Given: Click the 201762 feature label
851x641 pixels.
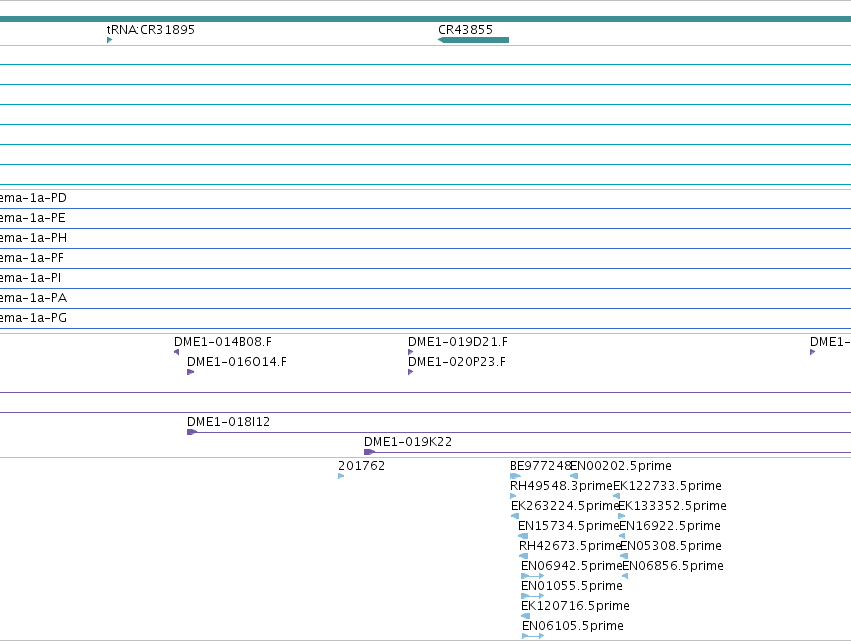Looking at the screenshot, I should (x=361, y=466).
